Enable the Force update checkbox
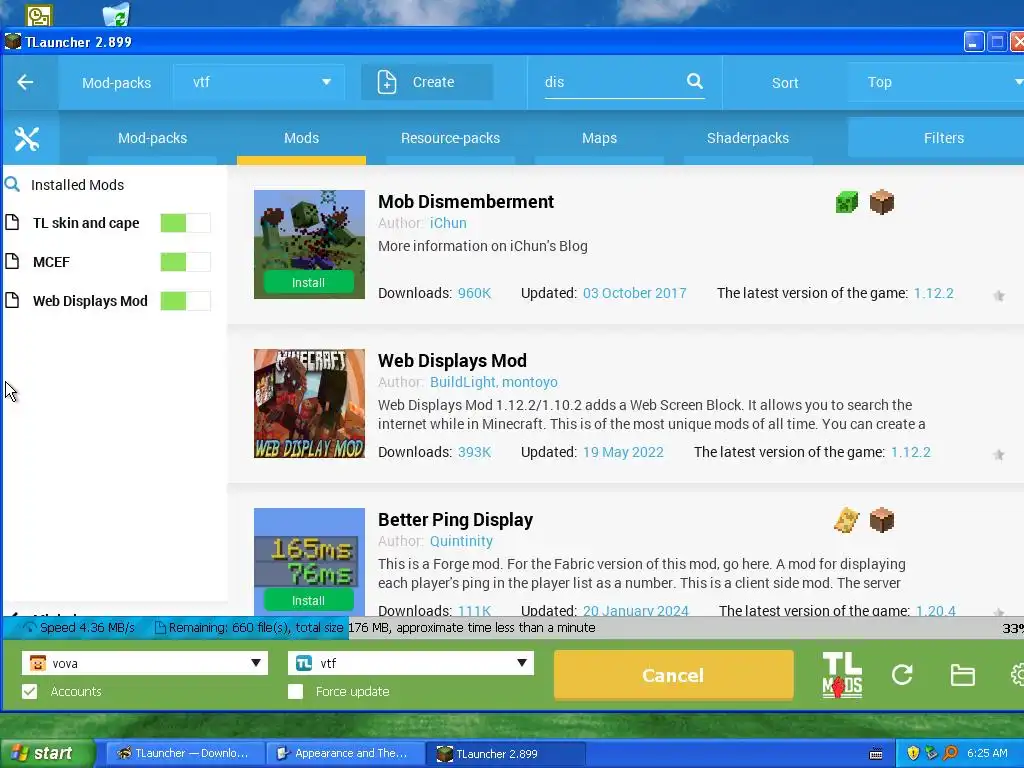The height and width of the screenshot is (768, 1024). click(295, 692)
